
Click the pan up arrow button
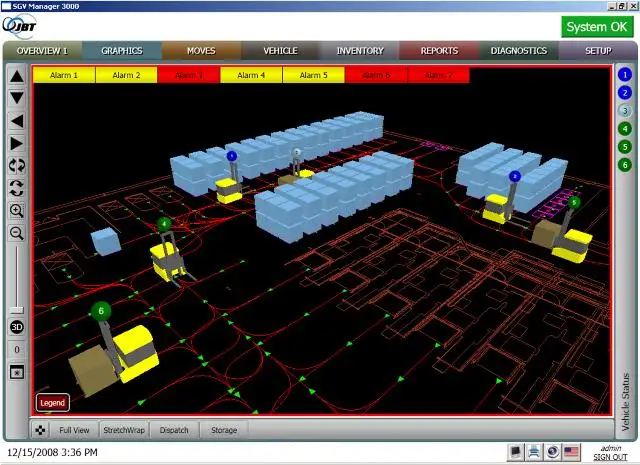(17, 76)
